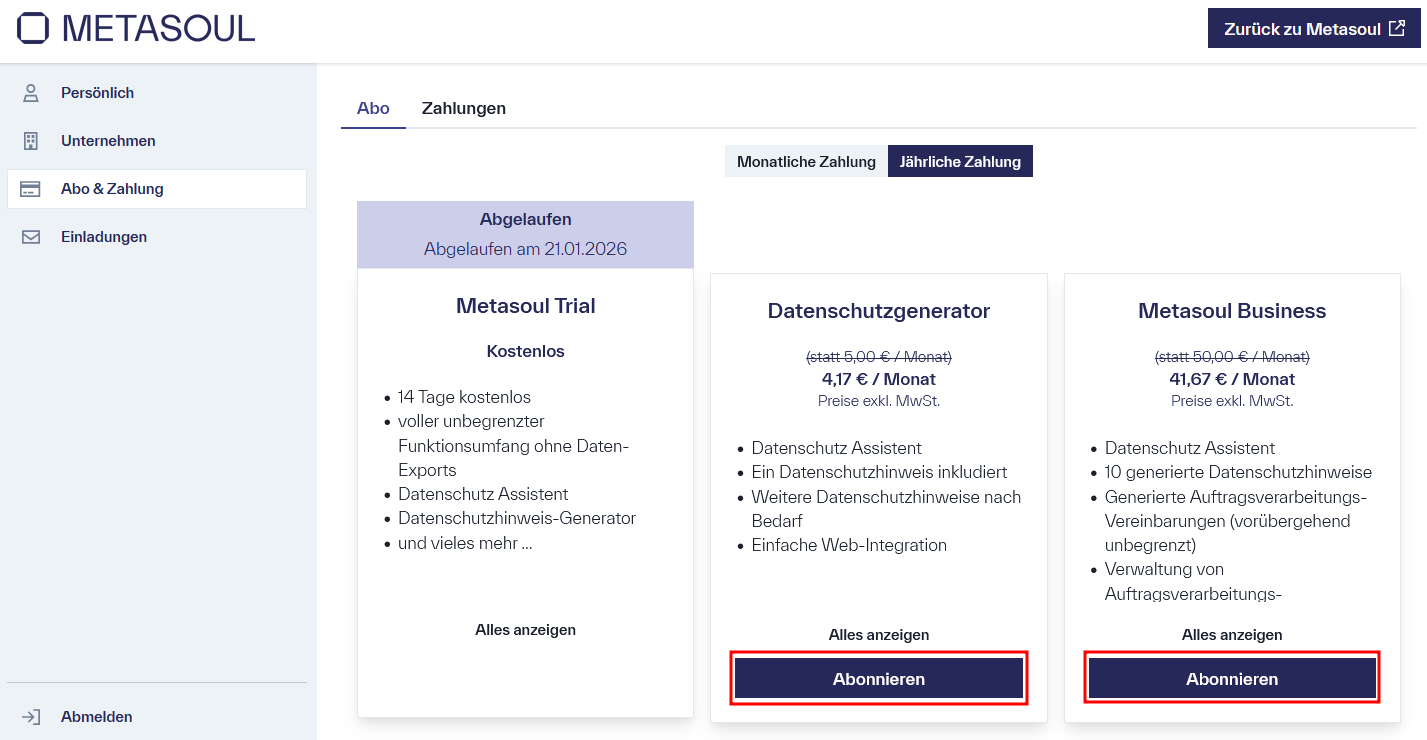1427x740 pixels.
Task: Click Einfache Web-Integration bullet
Action: 849,545
